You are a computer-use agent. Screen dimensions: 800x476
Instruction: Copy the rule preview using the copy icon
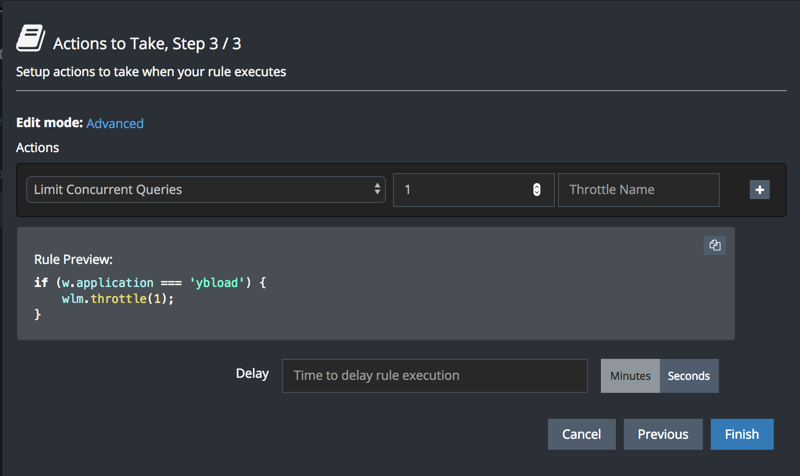click(x=714, y=245)
